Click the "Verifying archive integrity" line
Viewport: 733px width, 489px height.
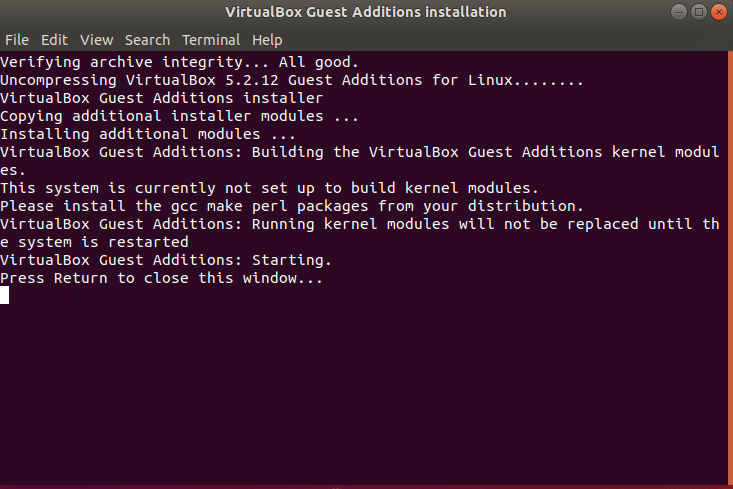click(180, 62)
